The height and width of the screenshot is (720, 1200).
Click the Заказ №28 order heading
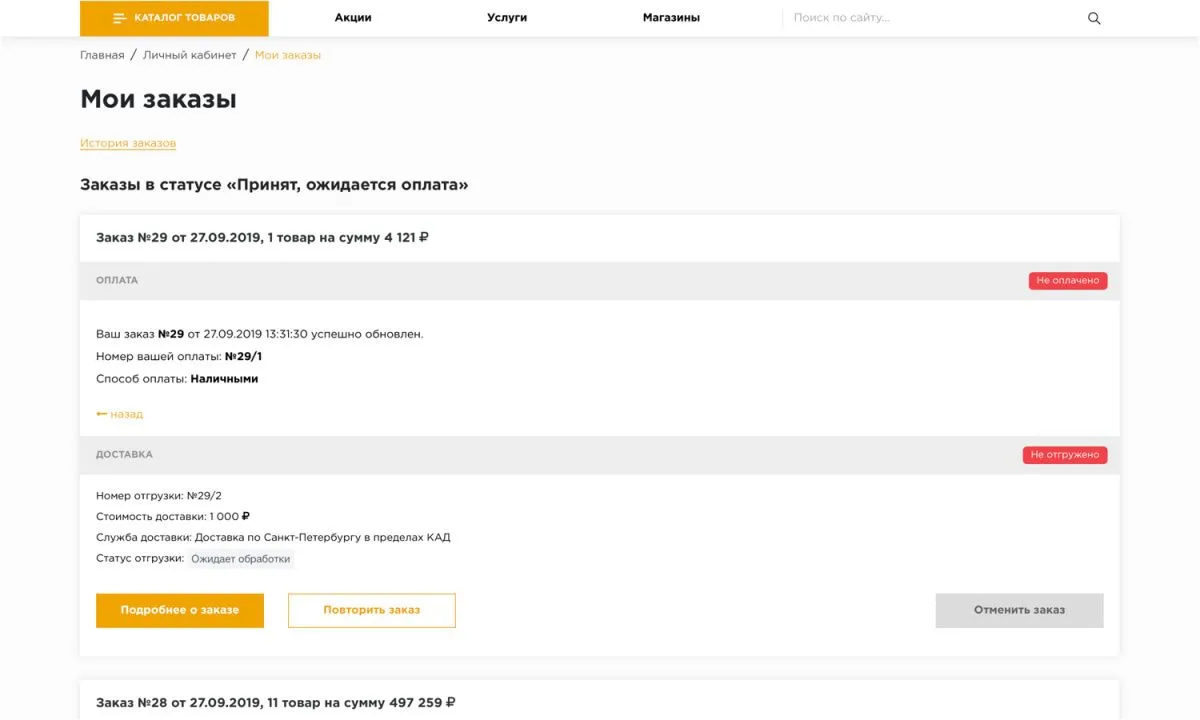point(275,703)
